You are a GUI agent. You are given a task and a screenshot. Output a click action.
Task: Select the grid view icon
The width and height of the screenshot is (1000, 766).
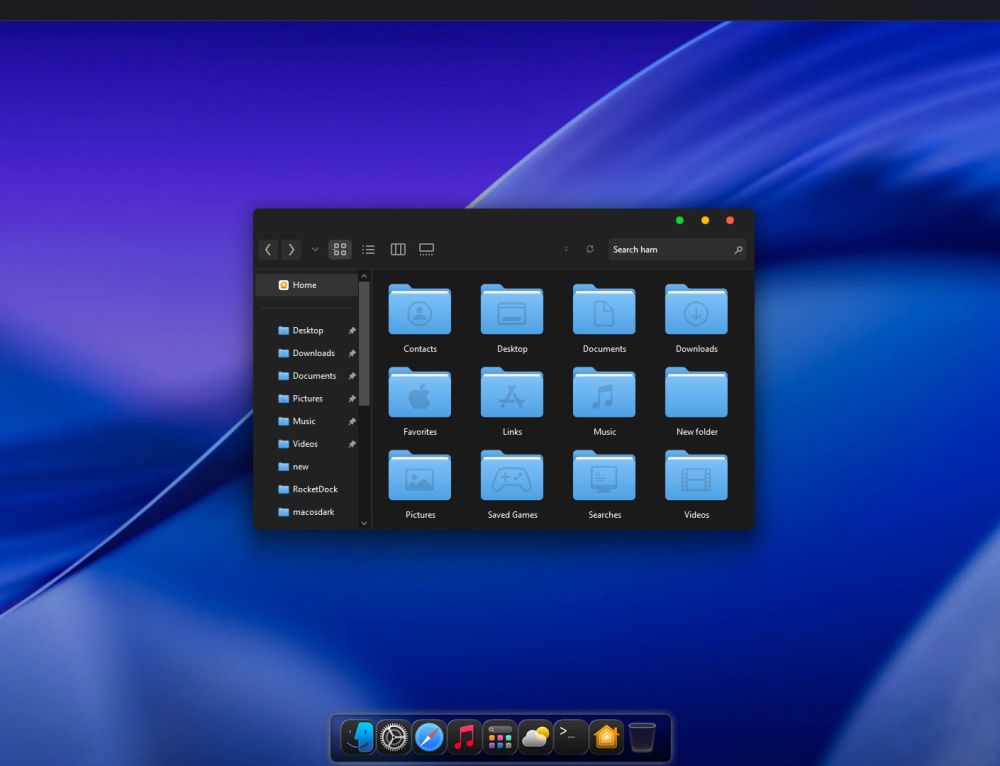pyautogui.click(x=340, y=249)
